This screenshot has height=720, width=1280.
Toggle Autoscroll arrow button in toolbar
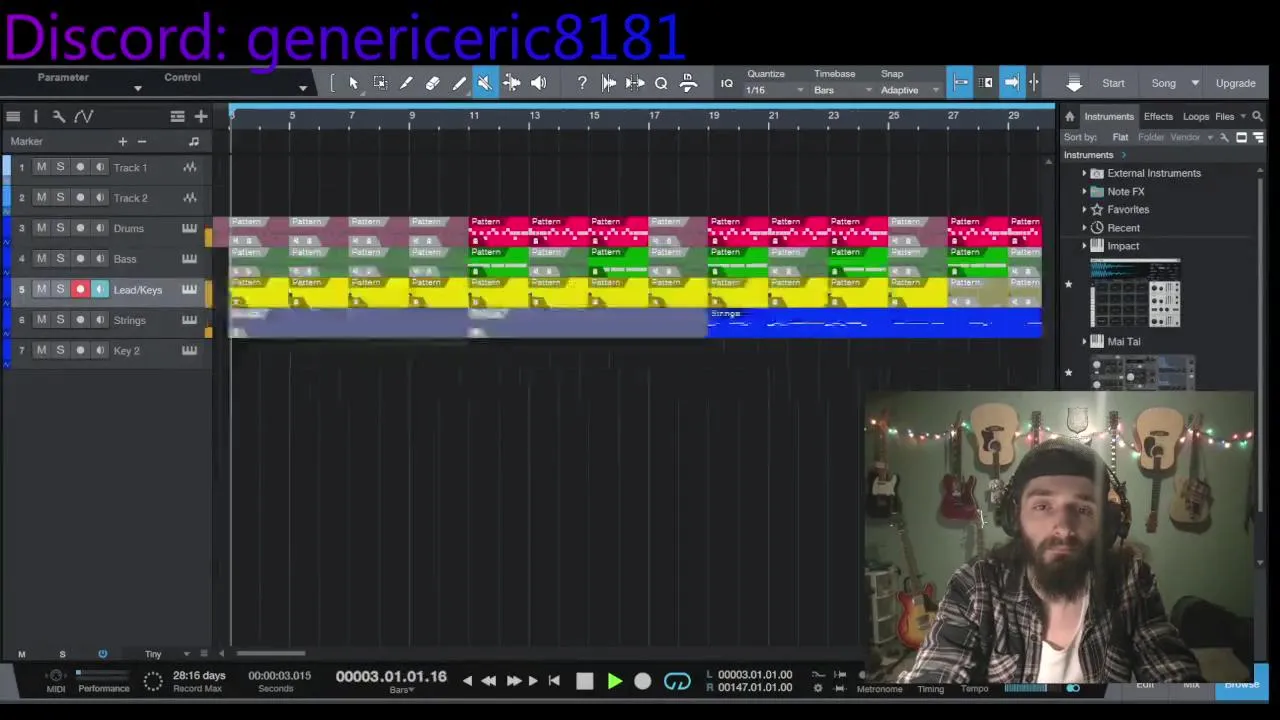point(1012,83)
